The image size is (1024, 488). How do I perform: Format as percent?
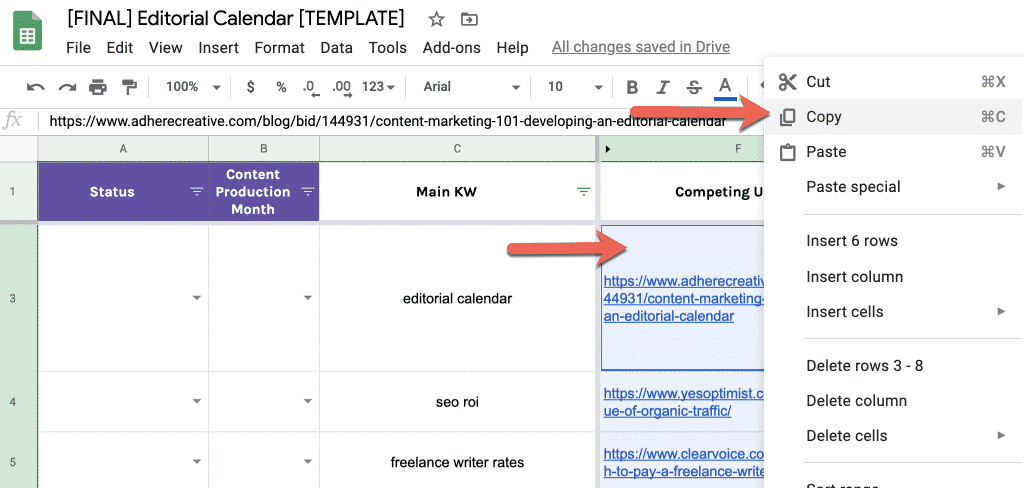[281, 87]
